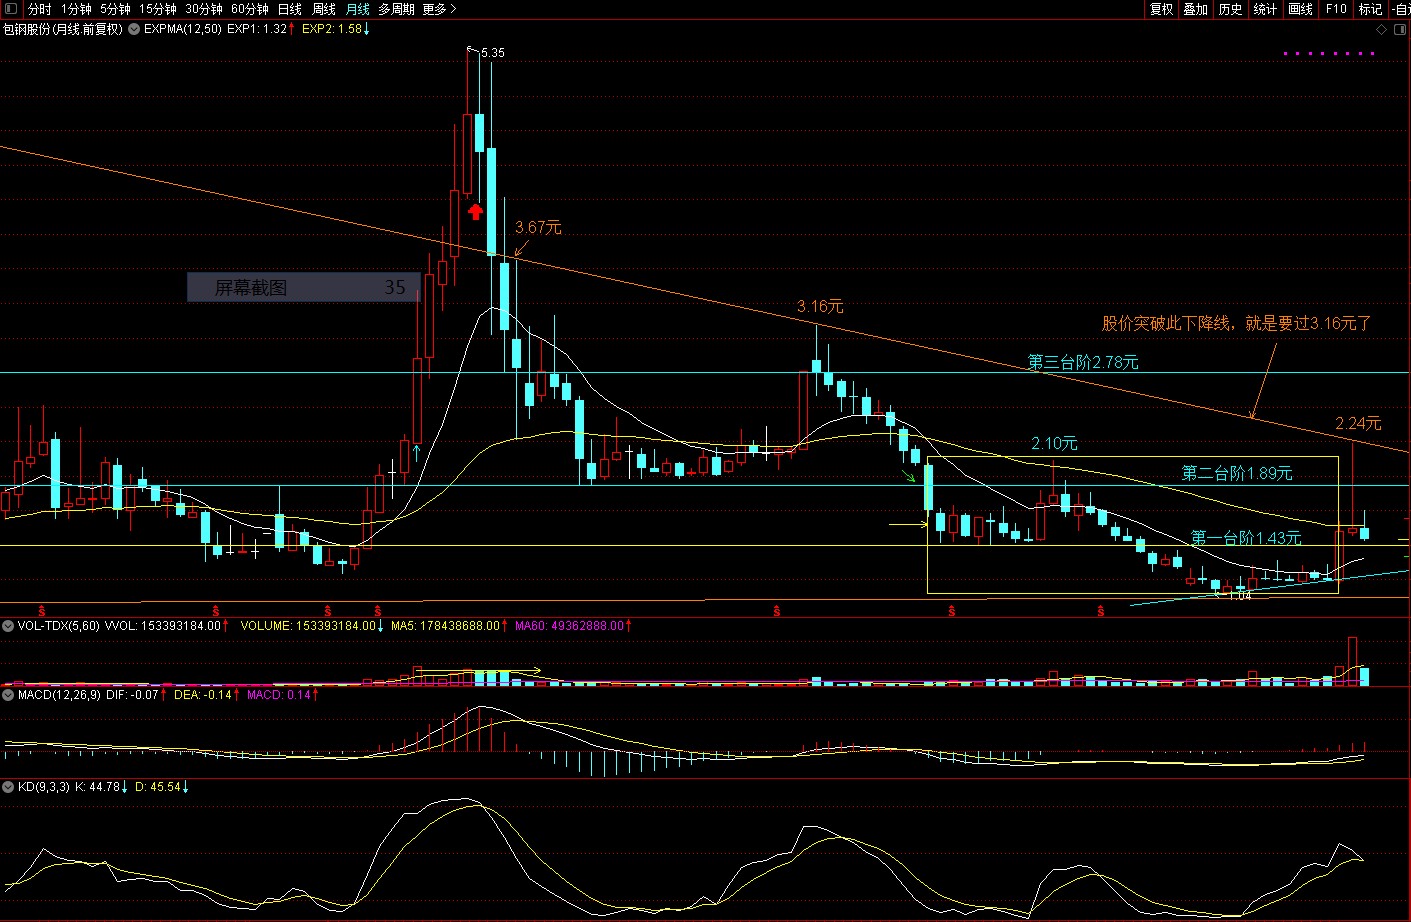
Task: Click the panel layout icon before 分时
Action: 11,9
